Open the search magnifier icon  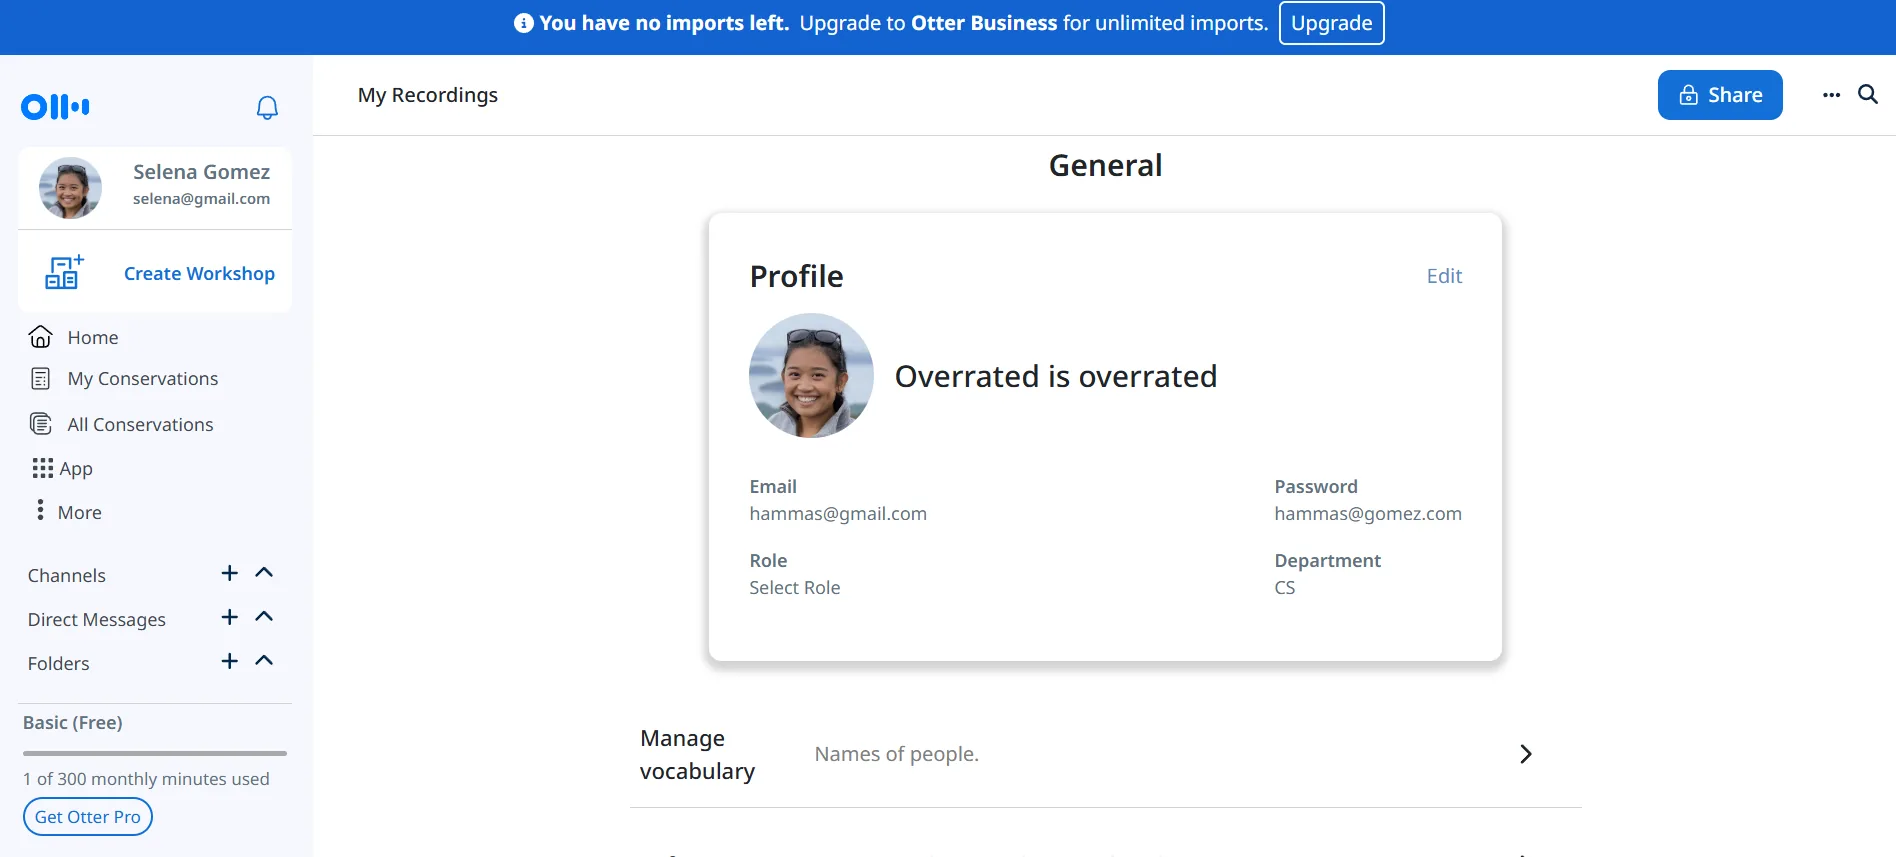(1867, 95)
